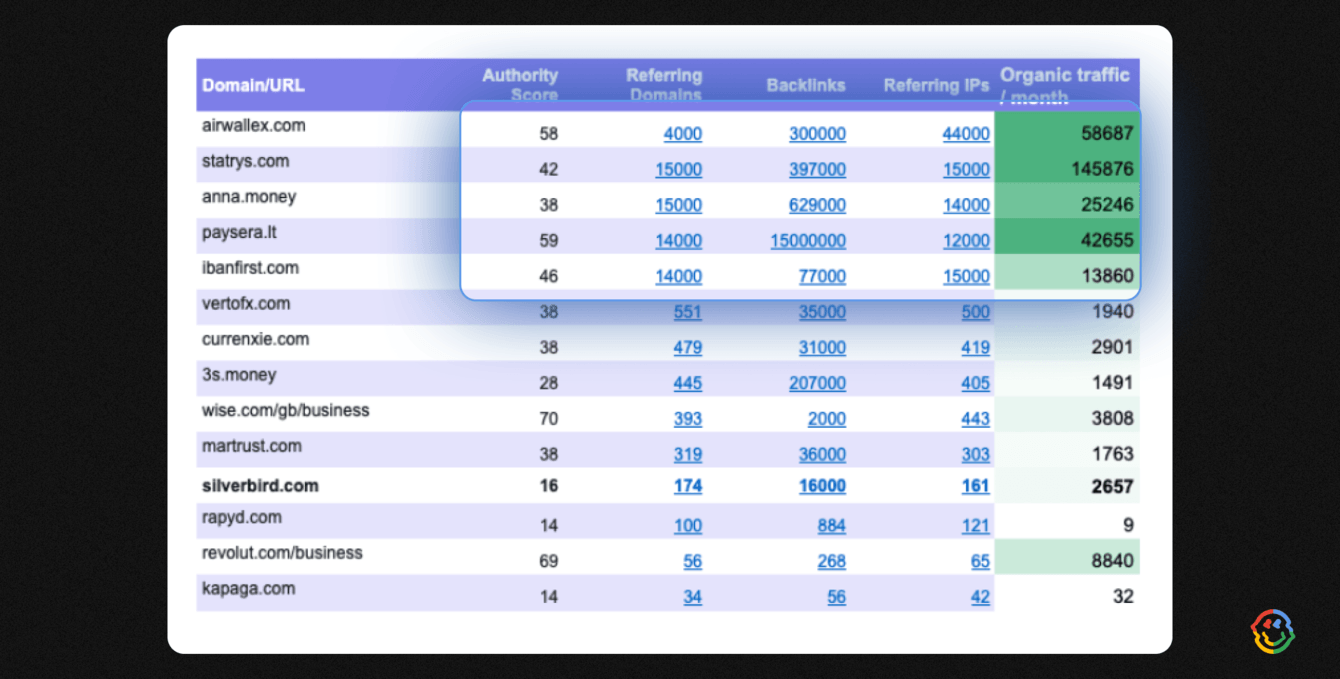Select the kapaga.com domain cell
Image resolution: width=1340 pixels, height=679 pixels.
[x=249, y=589]
